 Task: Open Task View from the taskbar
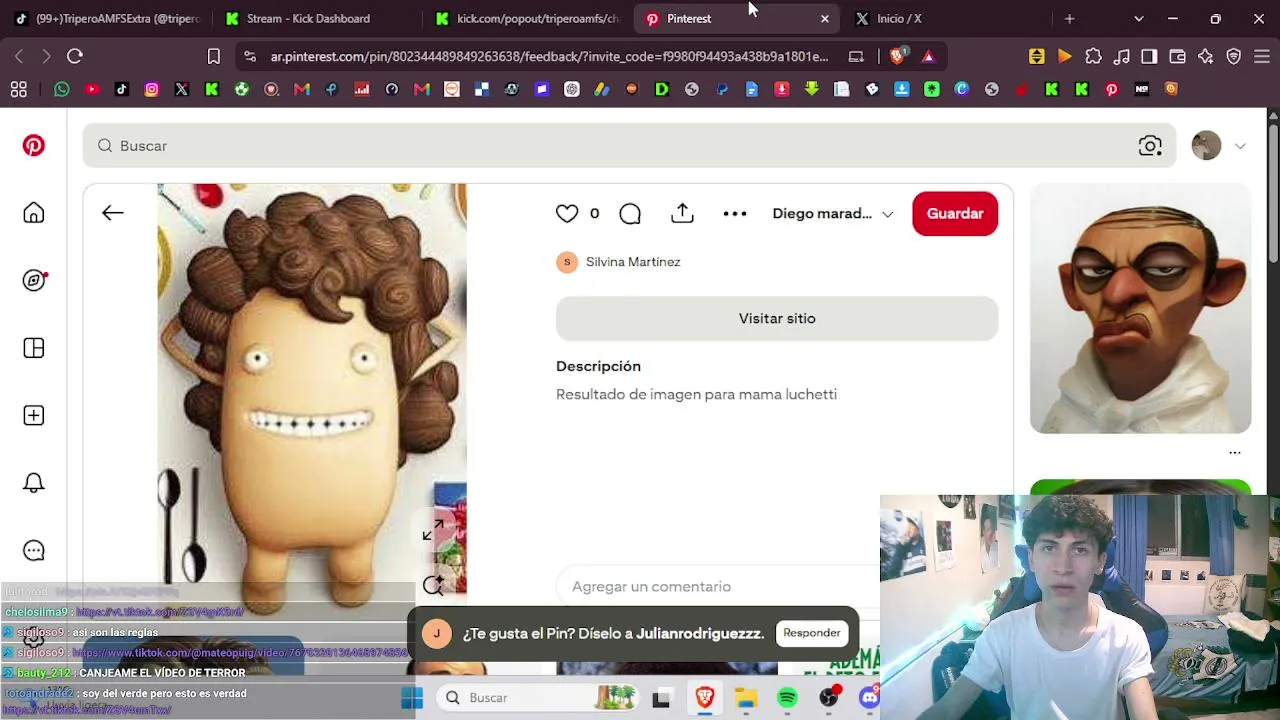pos(661,698)
